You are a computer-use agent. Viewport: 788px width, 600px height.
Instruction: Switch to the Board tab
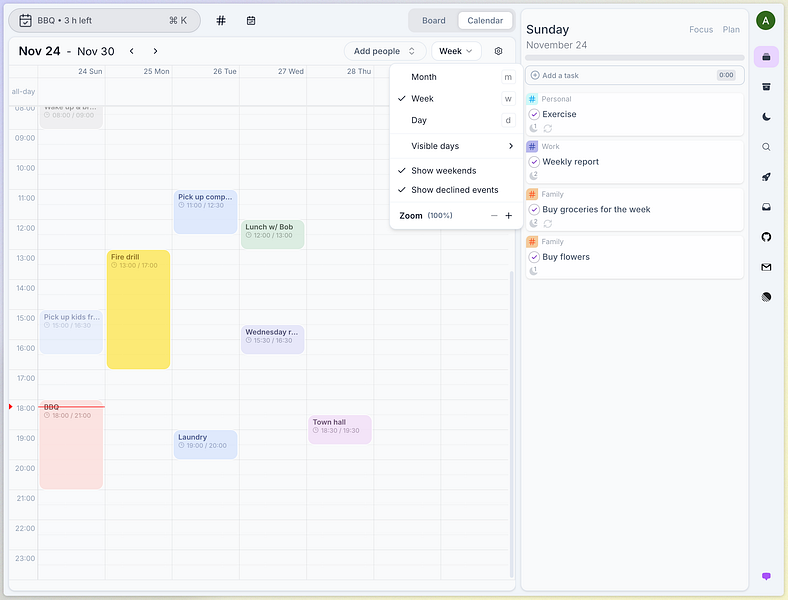click(x=433, y=21)
